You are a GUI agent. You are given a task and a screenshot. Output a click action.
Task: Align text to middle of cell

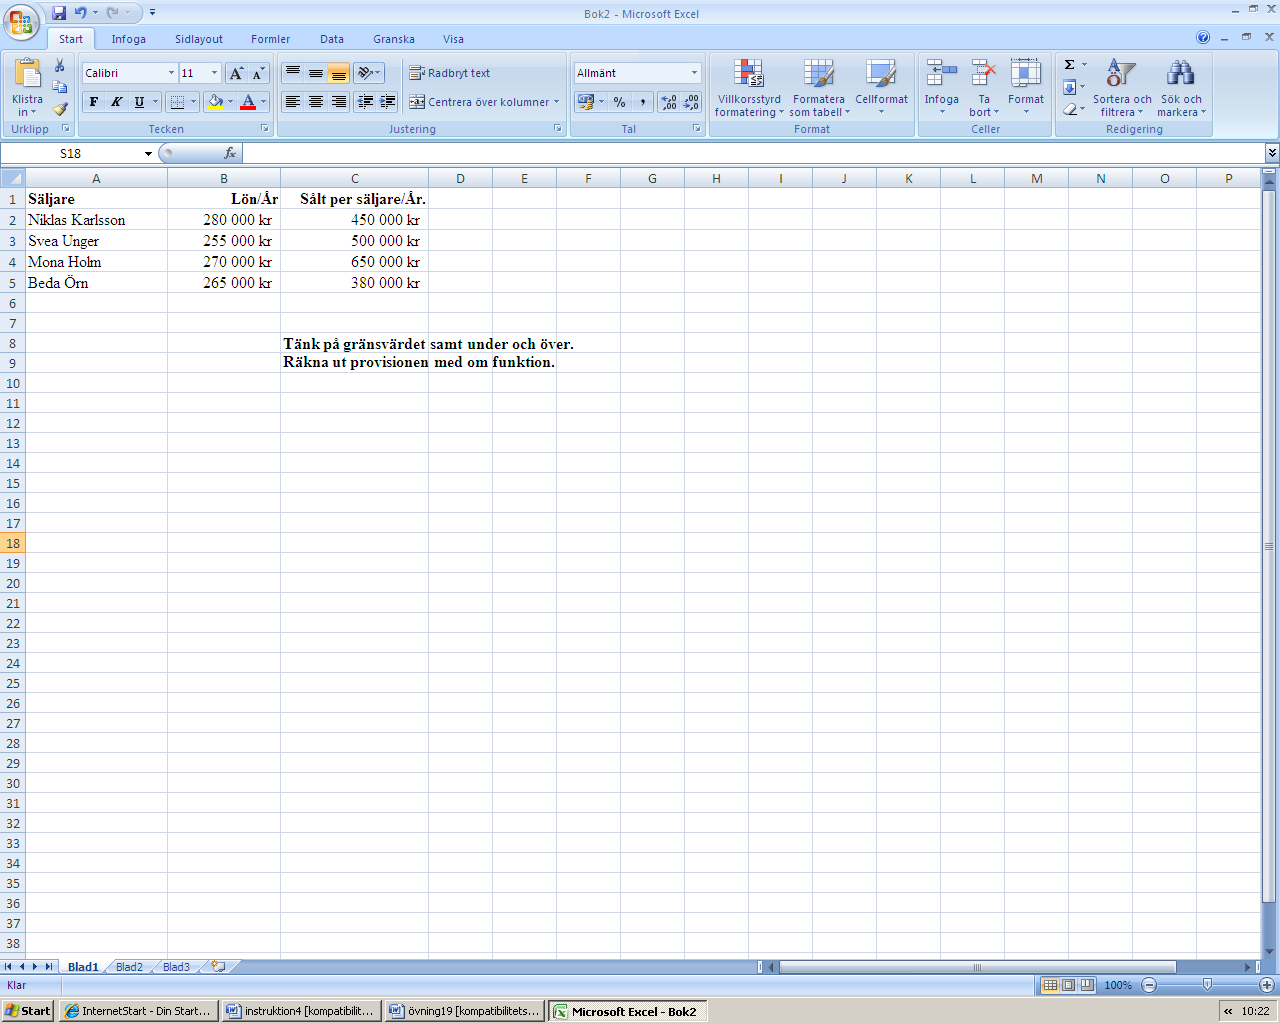click(316, 73)
